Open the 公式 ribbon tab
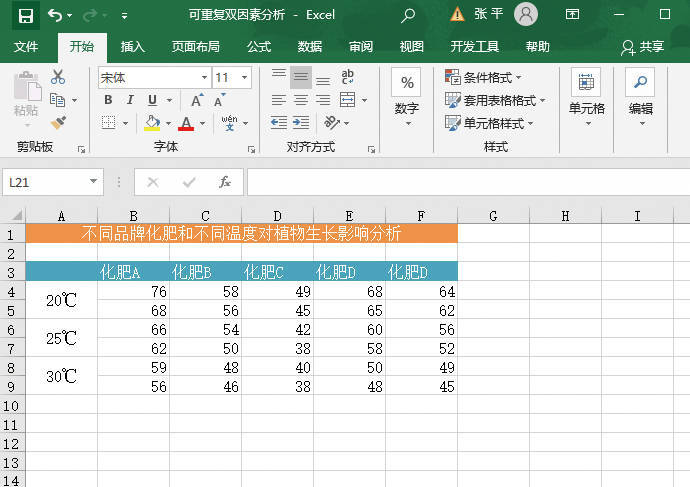Screen dimensions: 690x487 click(x=258, y=47)
